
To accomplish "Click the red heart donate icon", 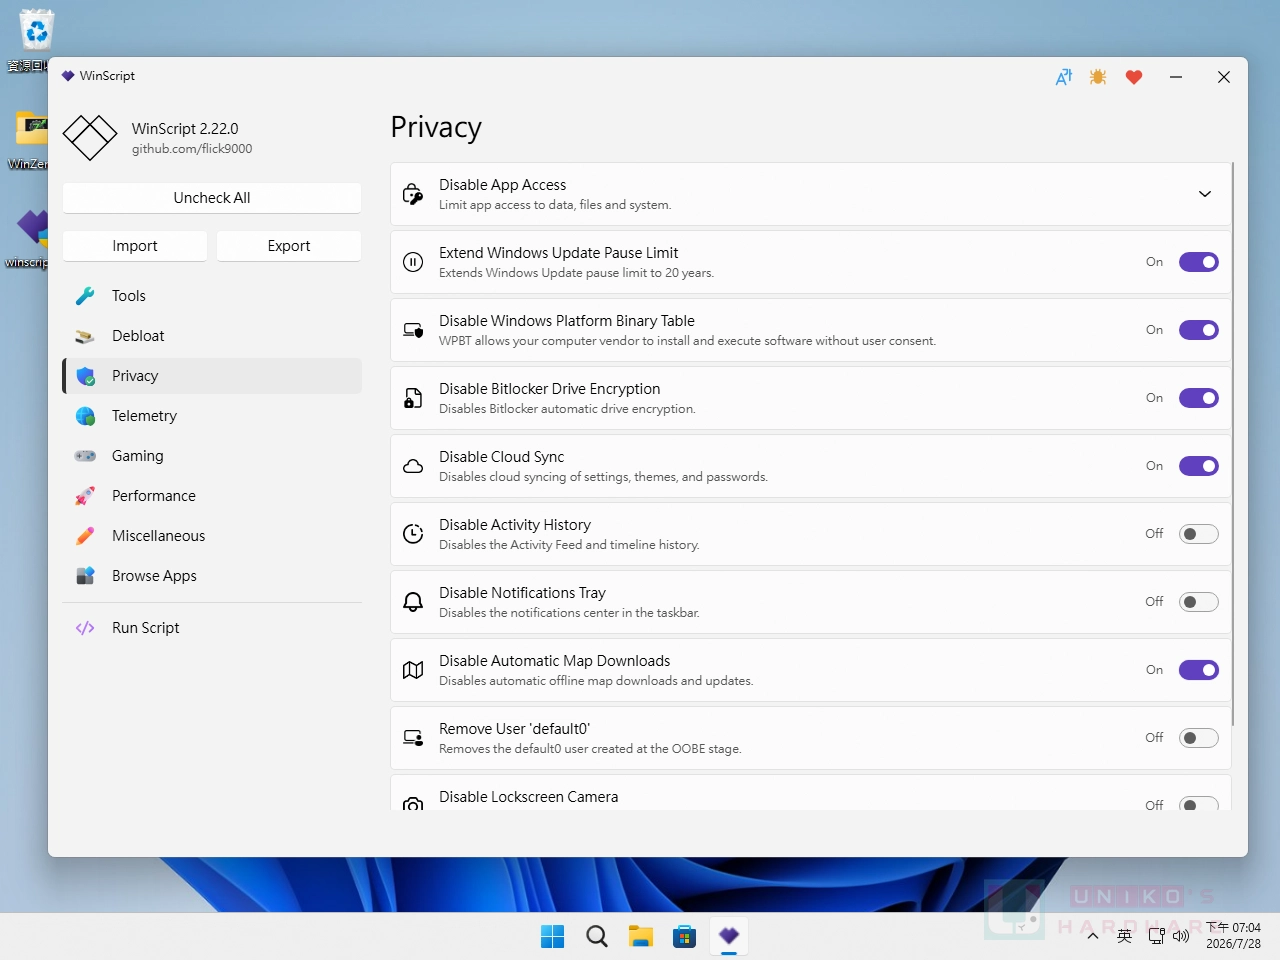I will click(x=1134, y=77).
